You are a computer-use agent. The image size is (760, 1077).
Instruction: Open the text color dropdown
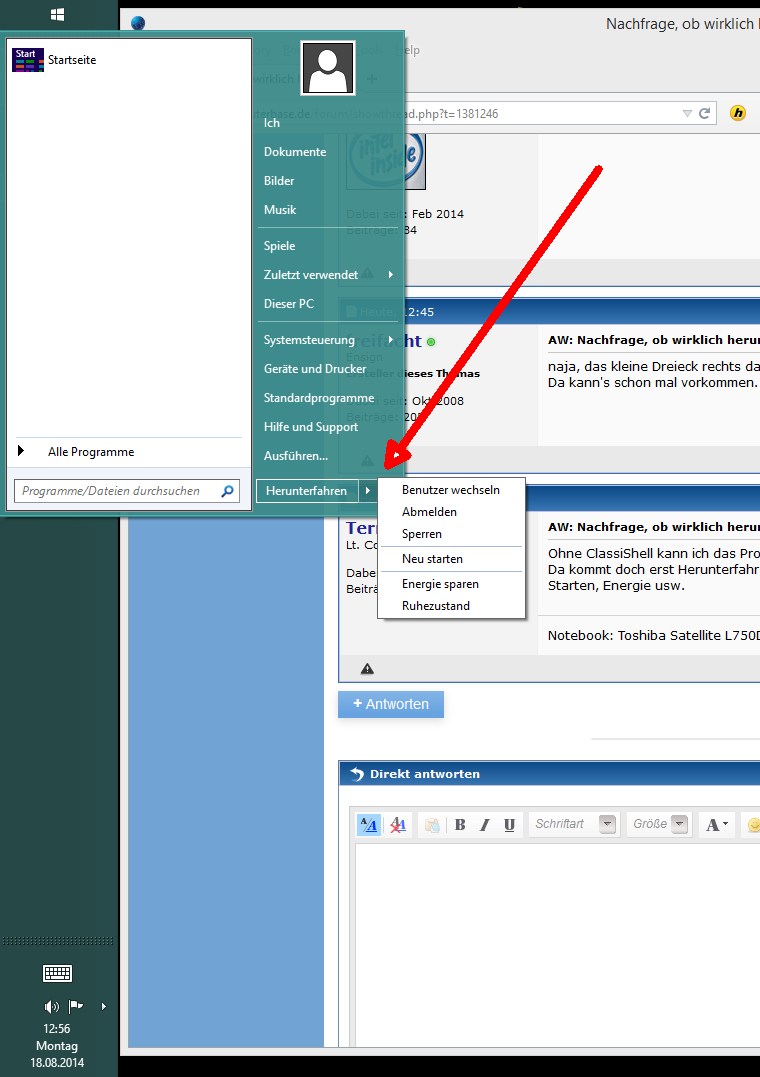pyautogui.click(x=717, y=824)
